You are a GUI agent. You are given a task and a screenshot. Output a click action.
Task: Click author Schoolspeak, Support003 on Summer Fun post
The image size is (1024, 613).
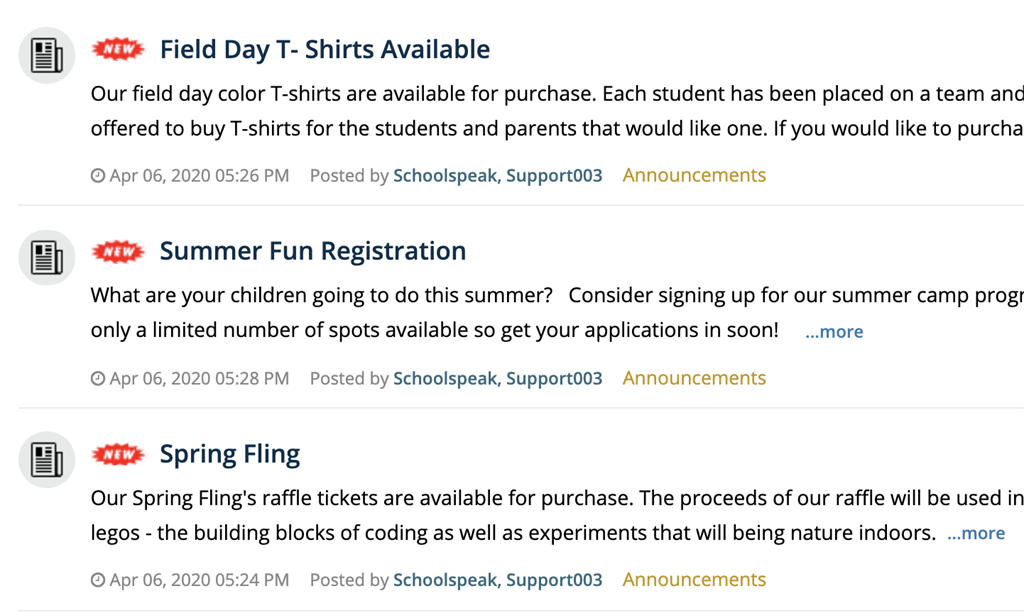pyautogui.click(x=497, y=379)
